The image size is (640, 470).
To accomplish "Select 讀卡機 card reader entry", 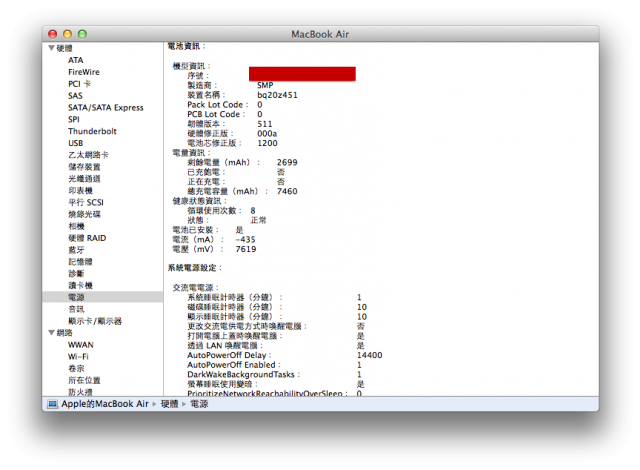I will [x=80, y=286].
